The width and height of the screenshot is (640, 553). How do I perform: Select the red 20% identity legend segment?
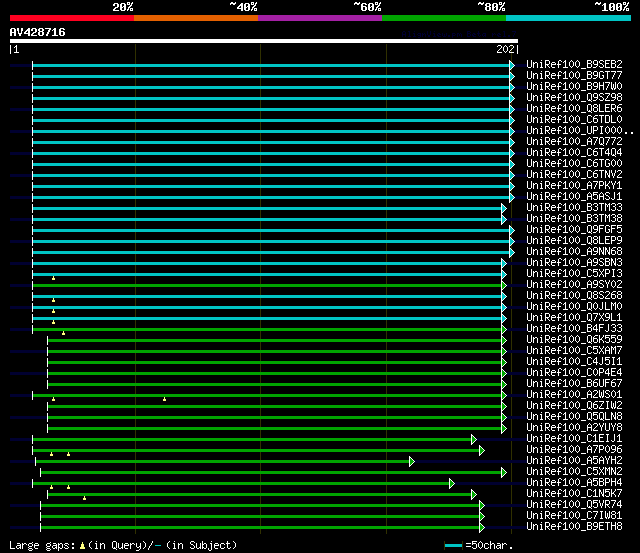pyautogui.click(x=72, y=18)
